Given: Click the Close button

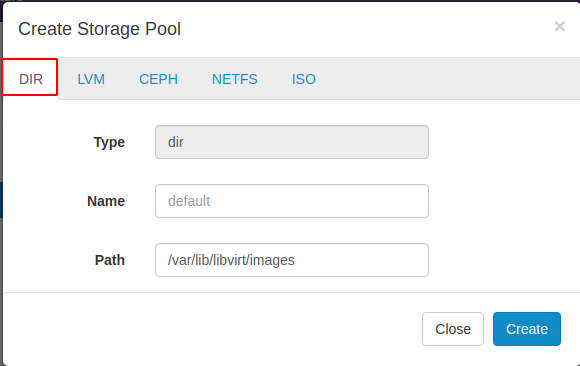Looking at the screenshot, I should (453, 329).
